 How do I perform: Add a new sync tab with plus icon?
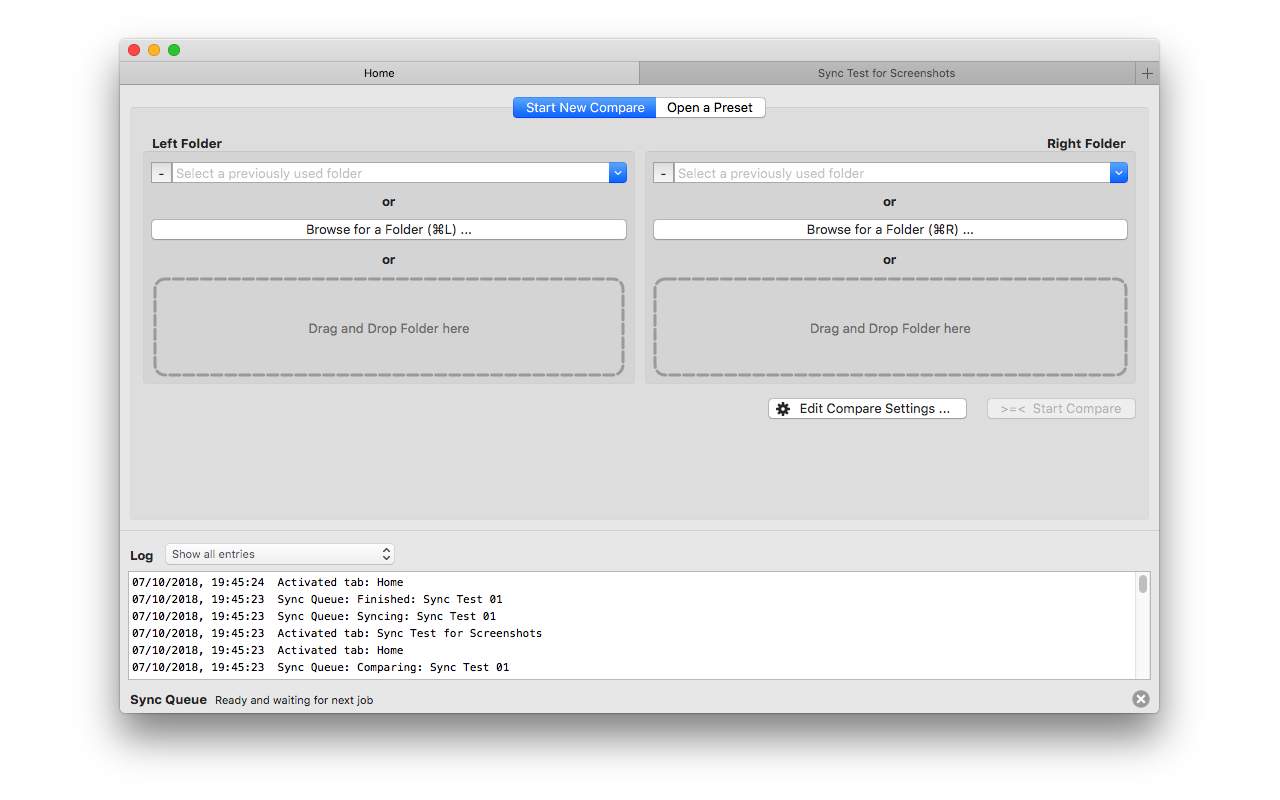click(1146, 72)
